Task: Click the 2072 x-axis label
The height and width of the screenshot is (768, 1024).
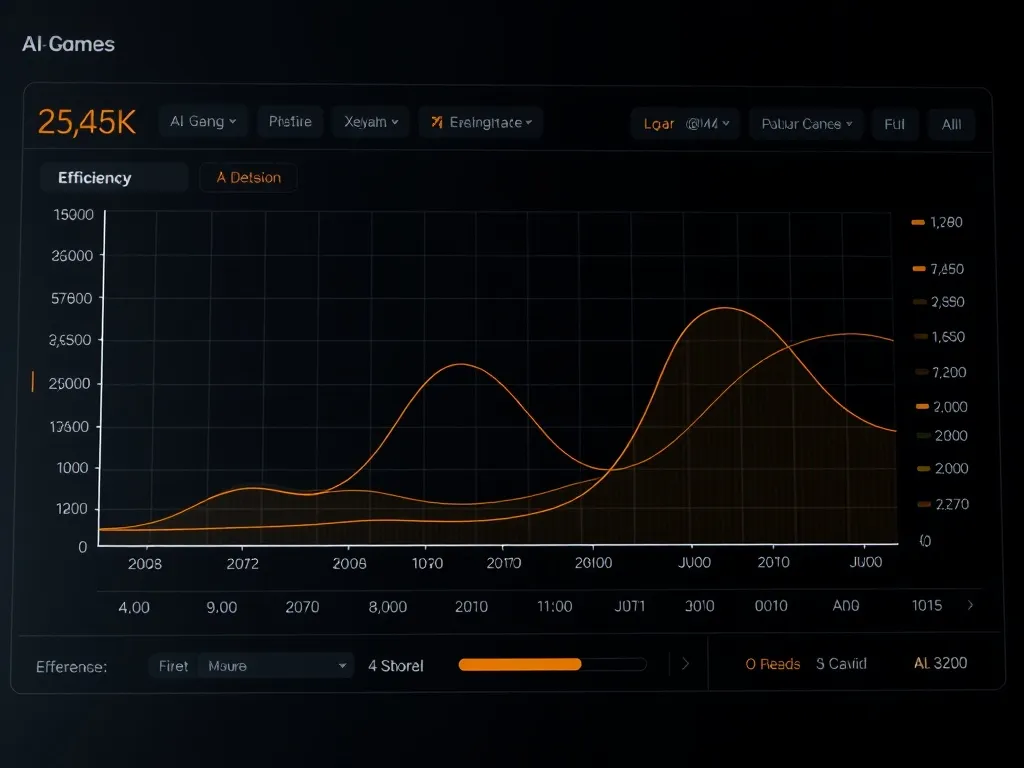Action: [242, 564]
